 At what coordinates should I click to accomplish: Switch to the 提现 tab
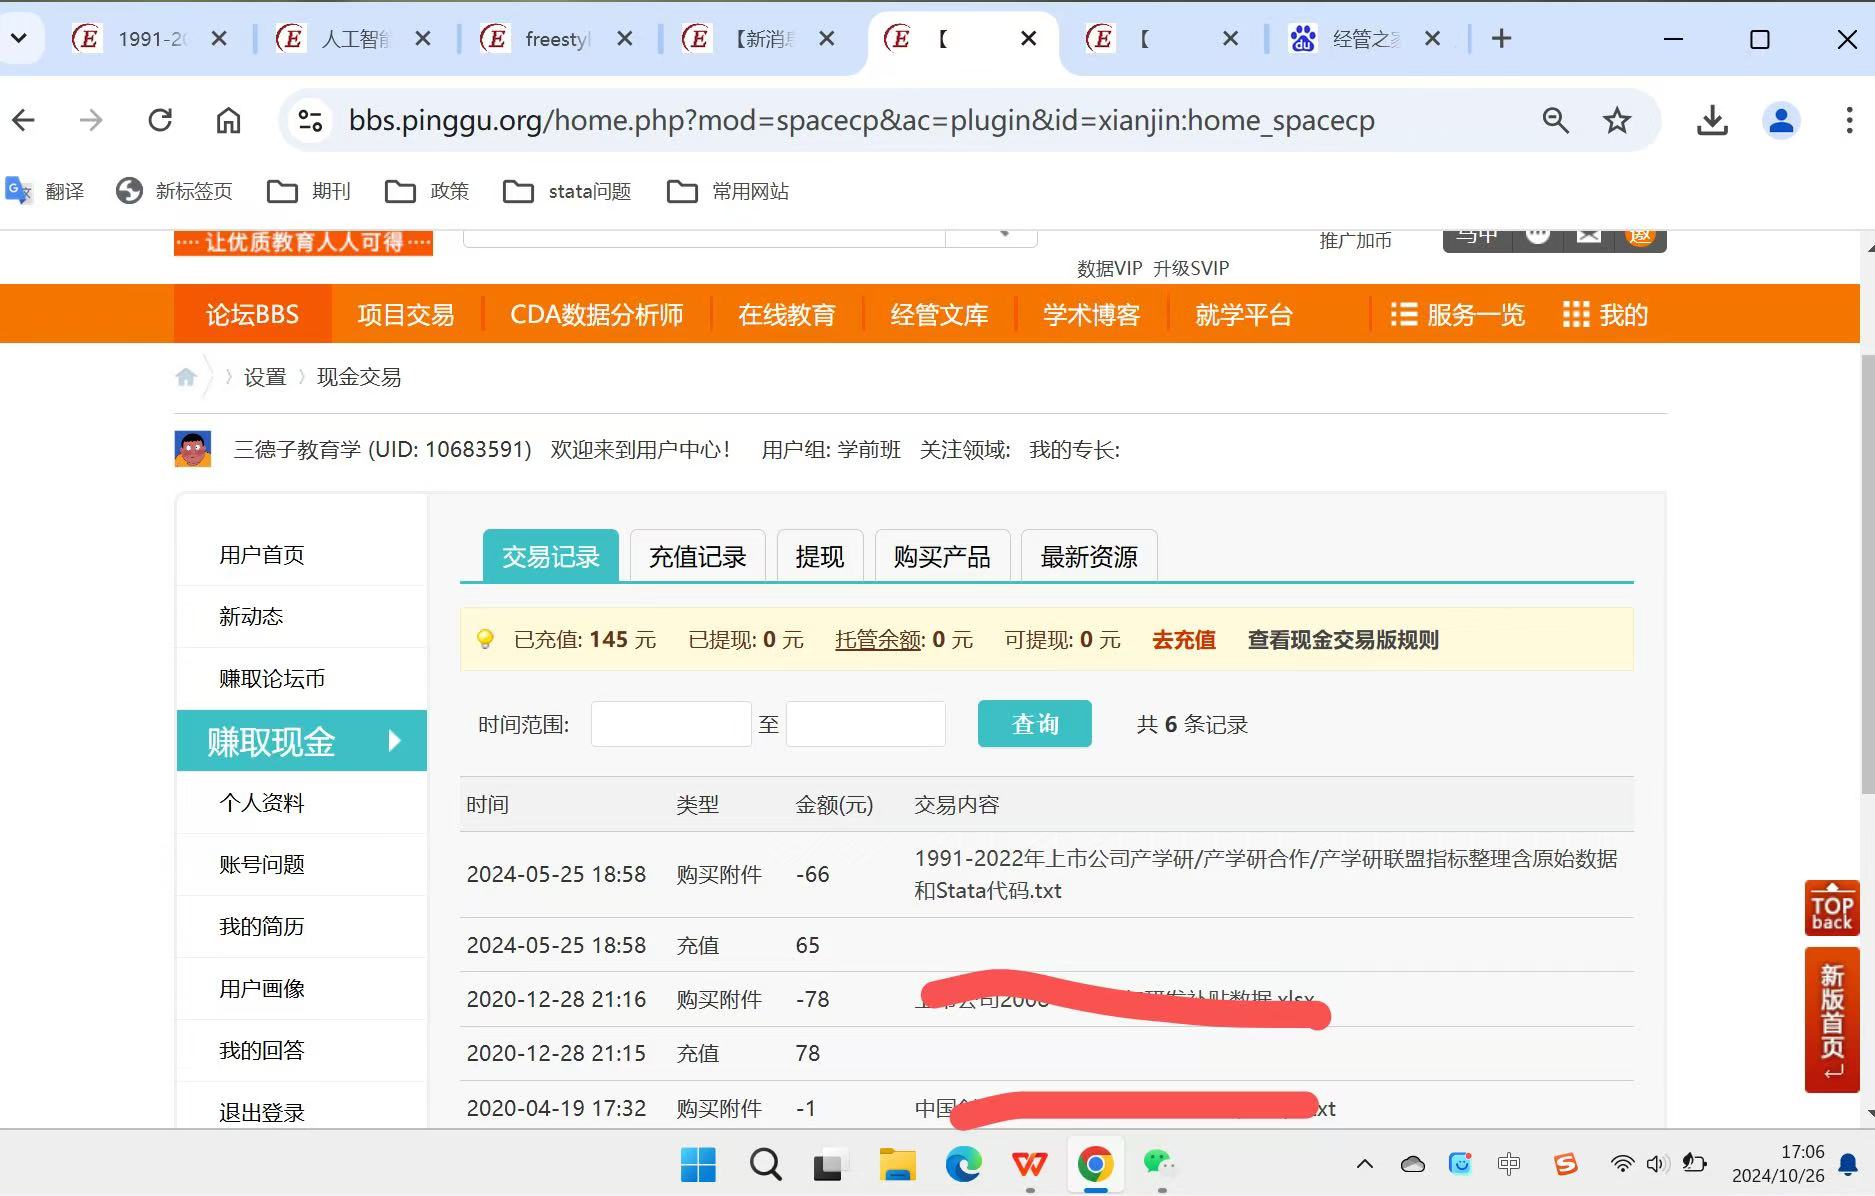pyautogui.click(x=819, y=556)
